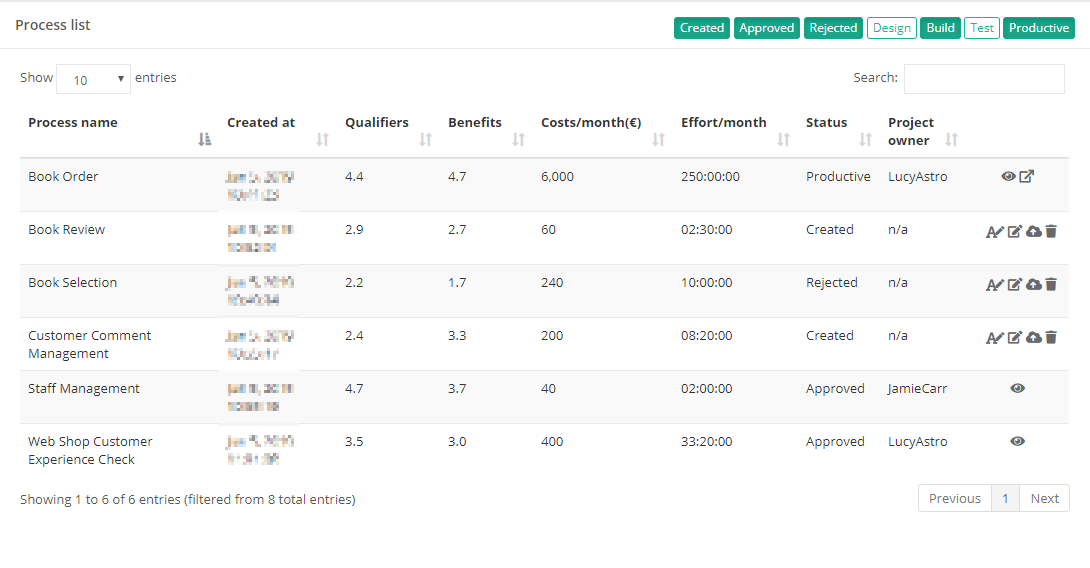Enable the Design status filter
This screenshot has width=1090, height=568.
point(892,28)
